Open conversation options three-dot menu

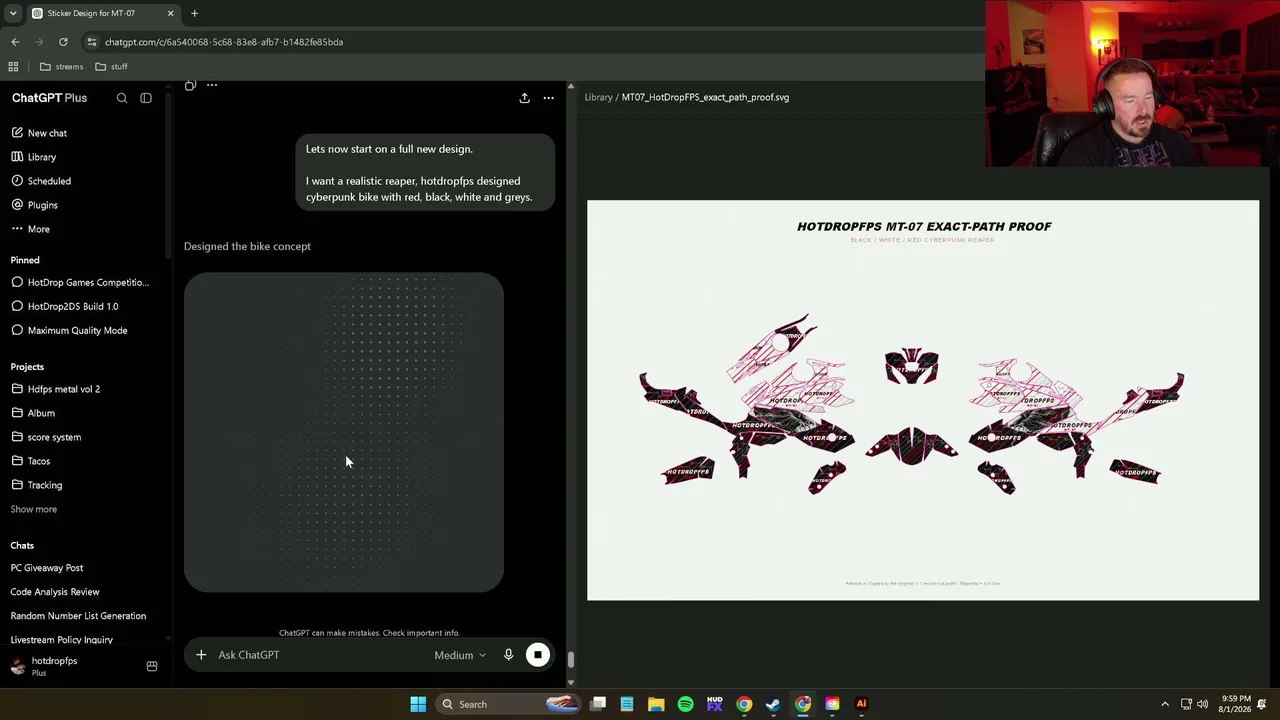[x=548, y=98]
